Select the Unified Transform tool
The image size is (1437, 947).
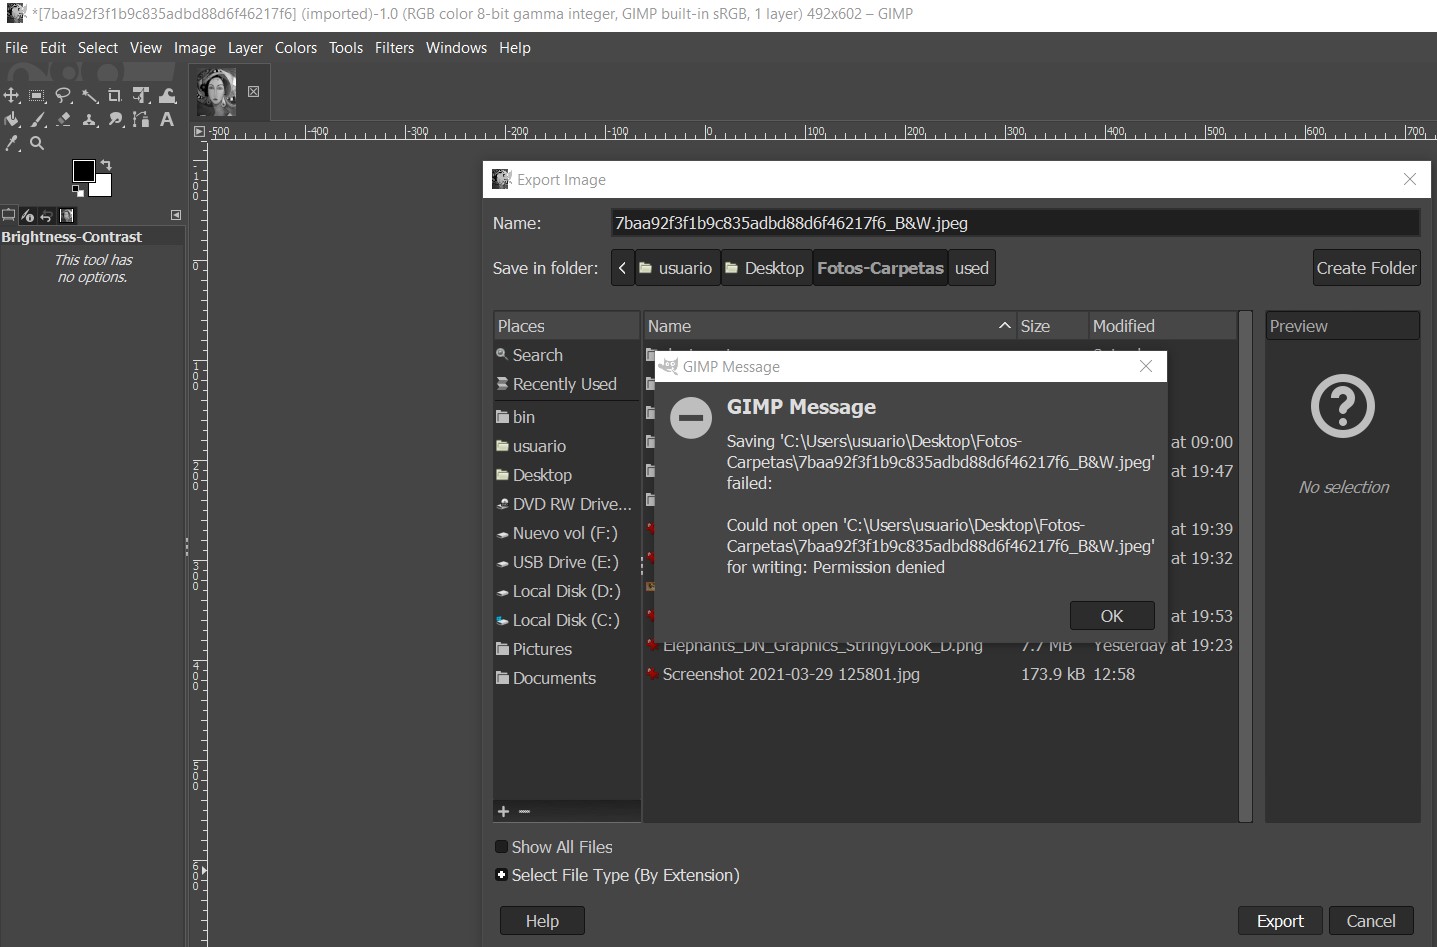pyautogui.click(x=141, y=96)
